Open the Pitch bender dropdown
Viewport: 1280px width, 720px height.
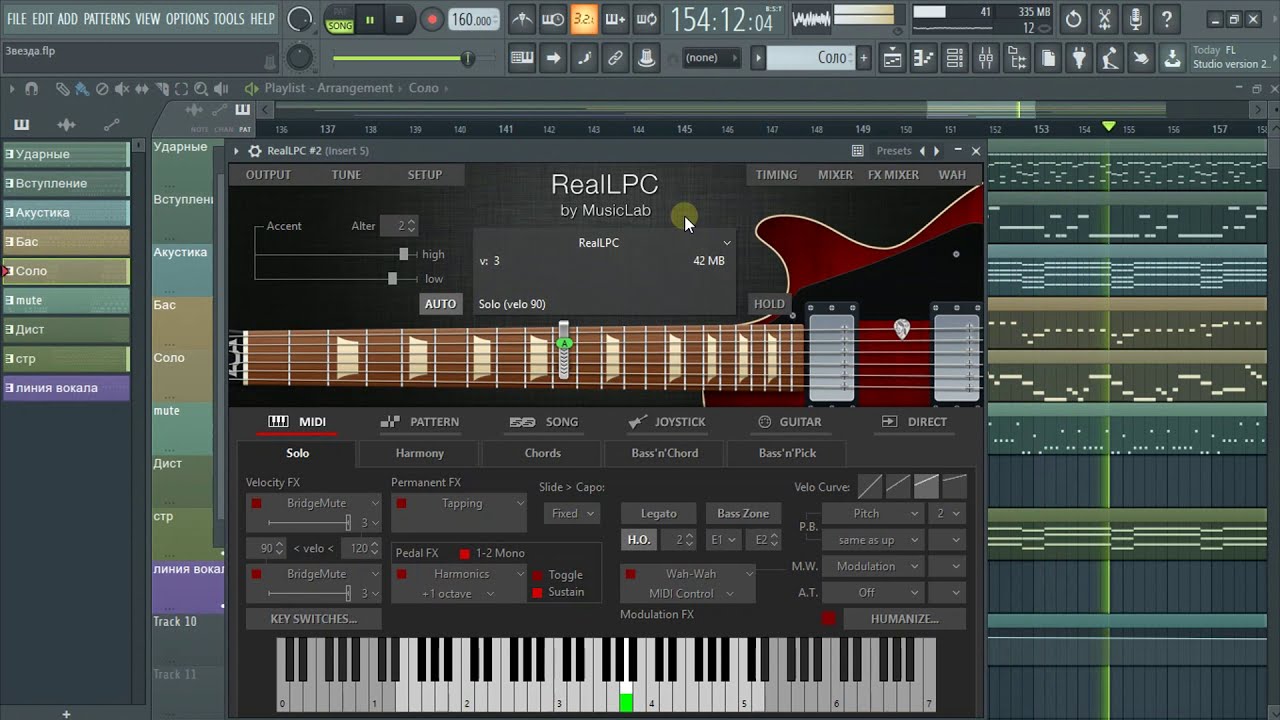click(x=872, y=513)
